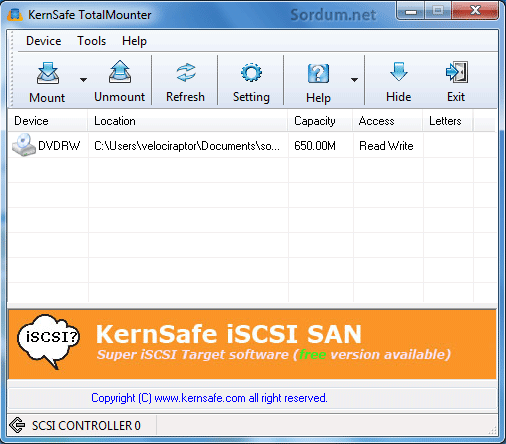
Task: Click the Read Write access cell
Action: 386,146
